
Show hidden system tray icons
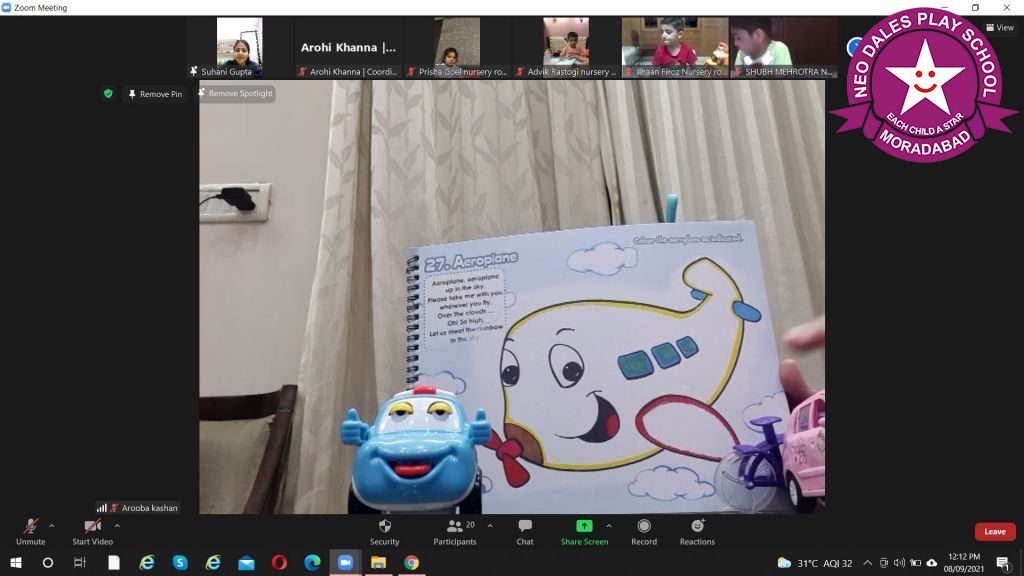pyautogui.click(x=867, y=563)
